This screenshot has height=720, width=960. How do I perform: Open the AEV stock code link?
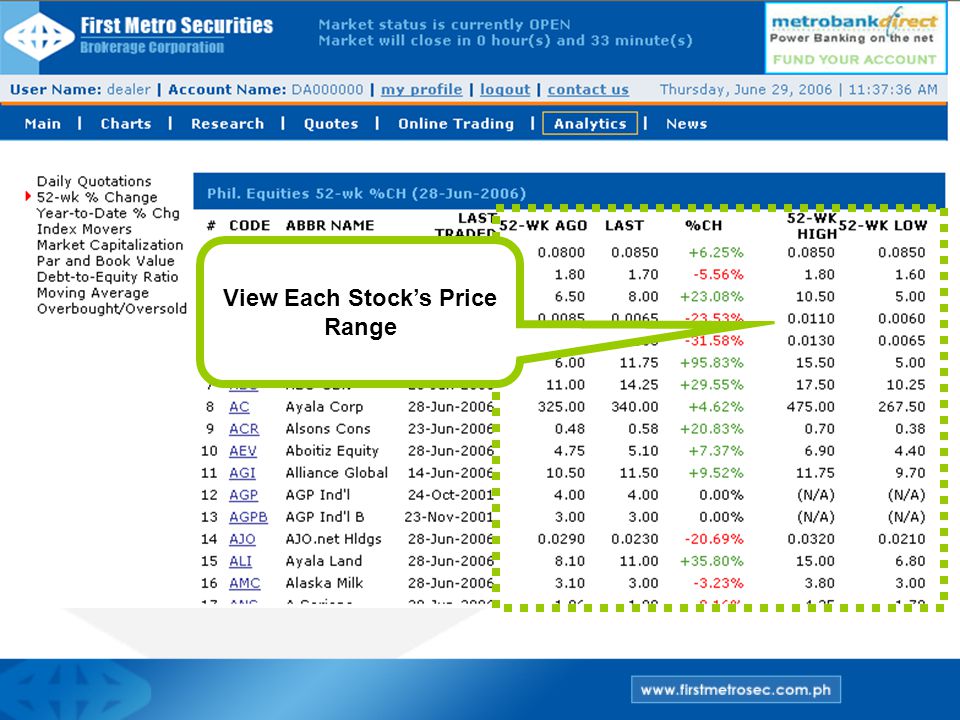pos(242,451)
